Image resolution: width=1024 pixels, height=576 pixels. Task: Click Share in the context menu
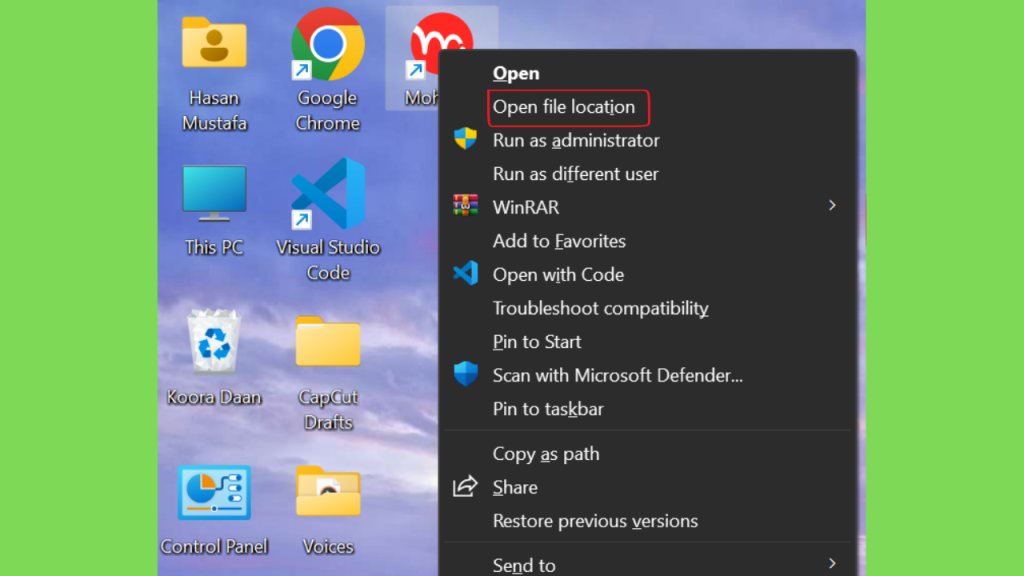pos(515,488)
